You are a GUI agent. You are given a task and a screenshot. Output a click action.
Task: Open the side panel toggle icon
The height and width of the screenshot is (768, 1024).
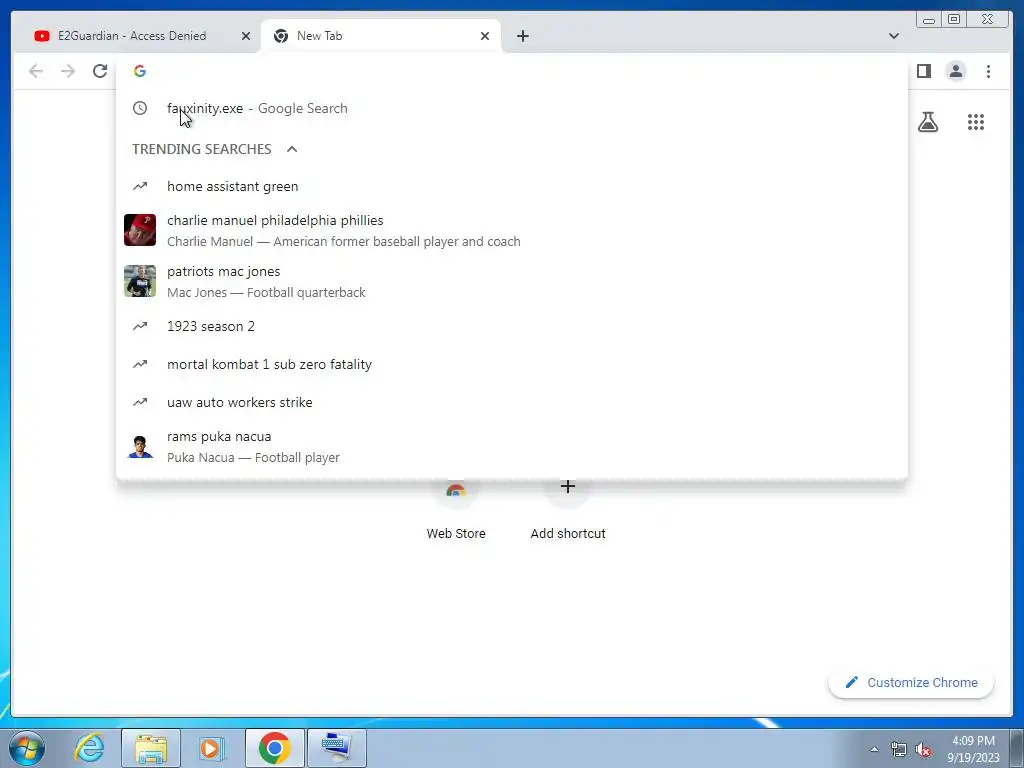pos(923,71)
